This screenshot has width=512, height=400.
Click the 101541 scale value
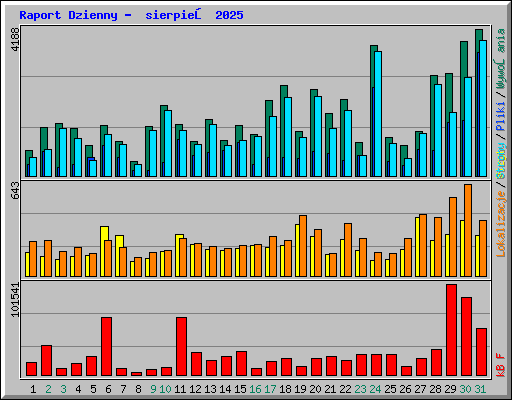tap(16, 299)
